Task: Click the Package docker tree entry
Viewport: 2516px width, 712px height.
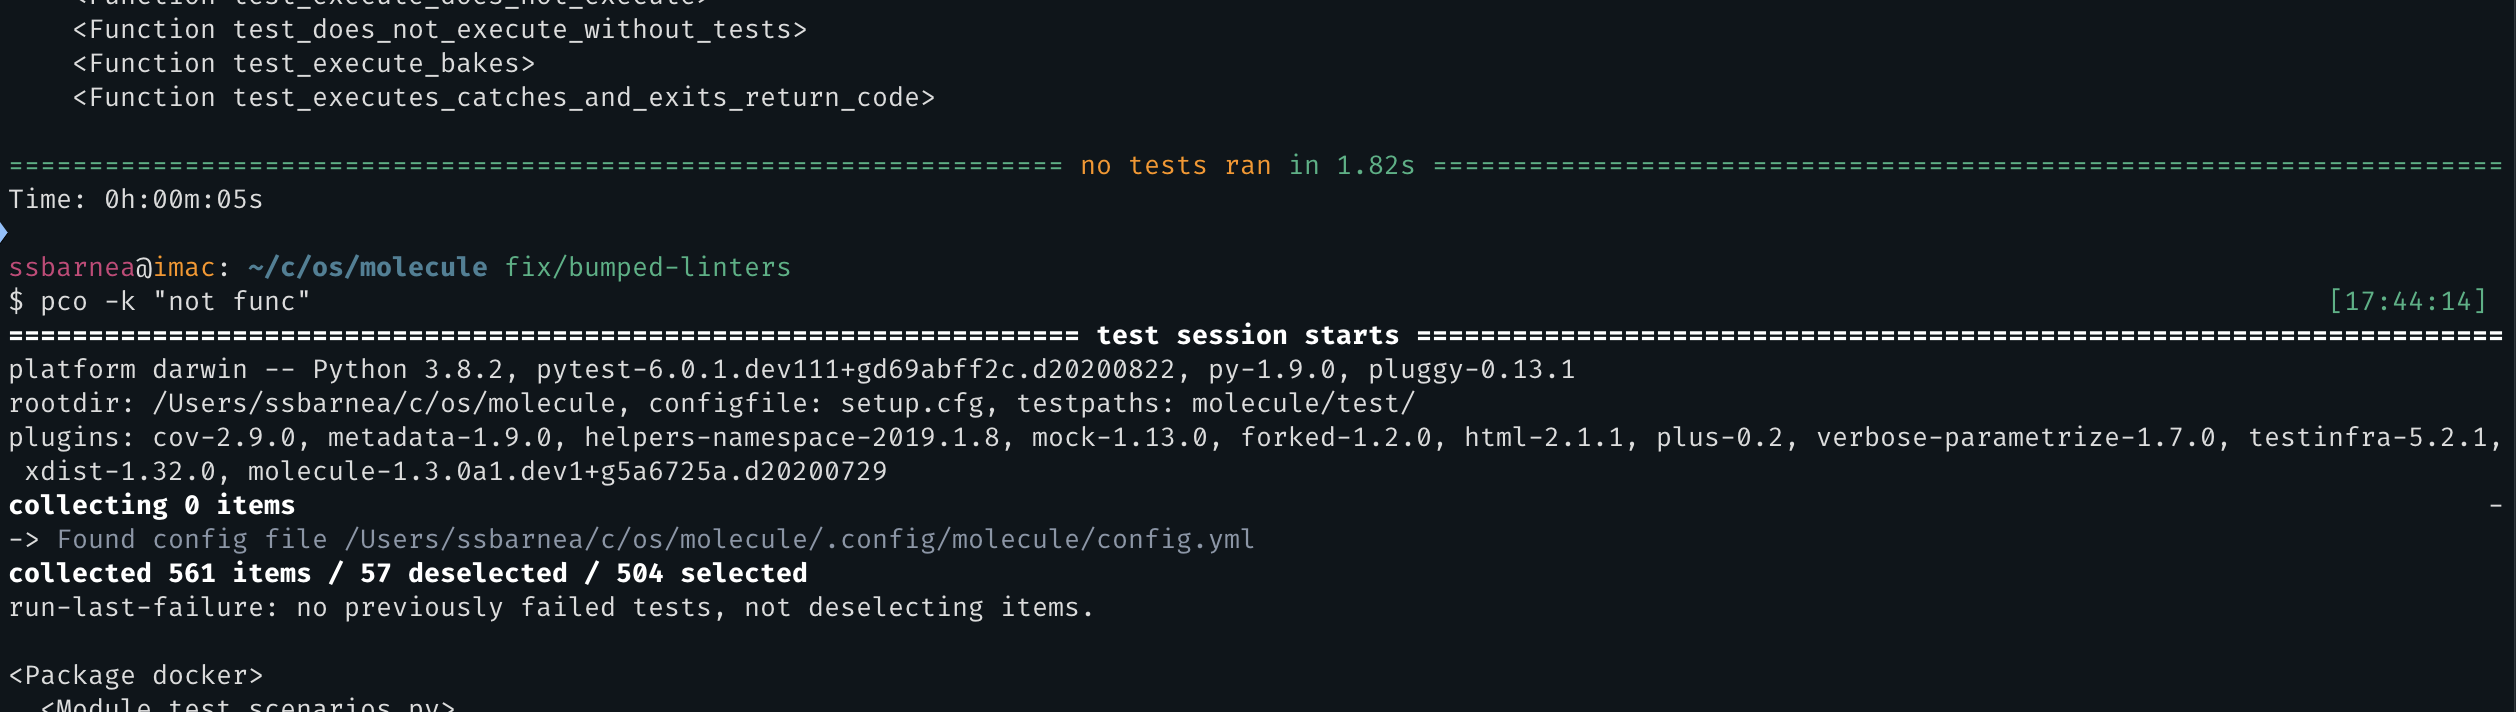Action: (136, 676)
